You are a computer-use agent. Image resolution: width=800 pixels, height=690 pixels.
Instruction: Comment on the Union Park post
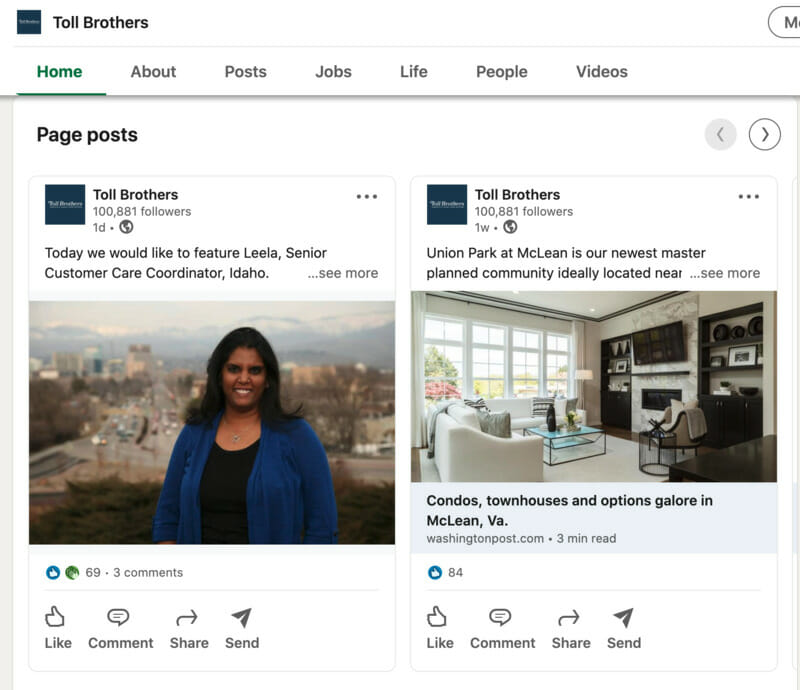(x=503, y=628)
